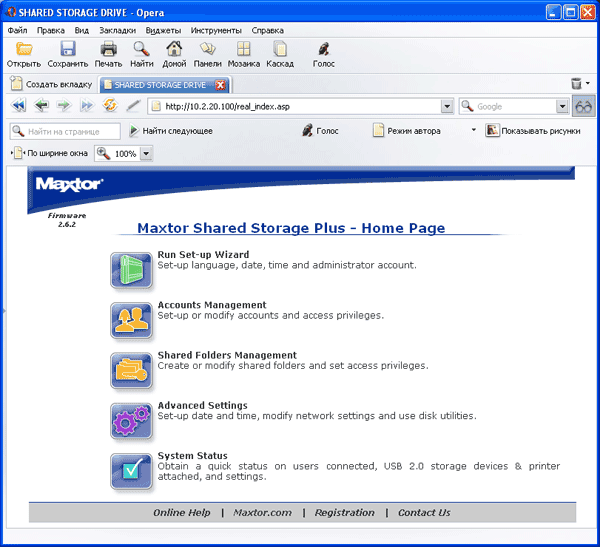The width and height of the screenshot is (600, 547).
Task: Open Run Set-up Wizard green icon
Action: [131, 270]
